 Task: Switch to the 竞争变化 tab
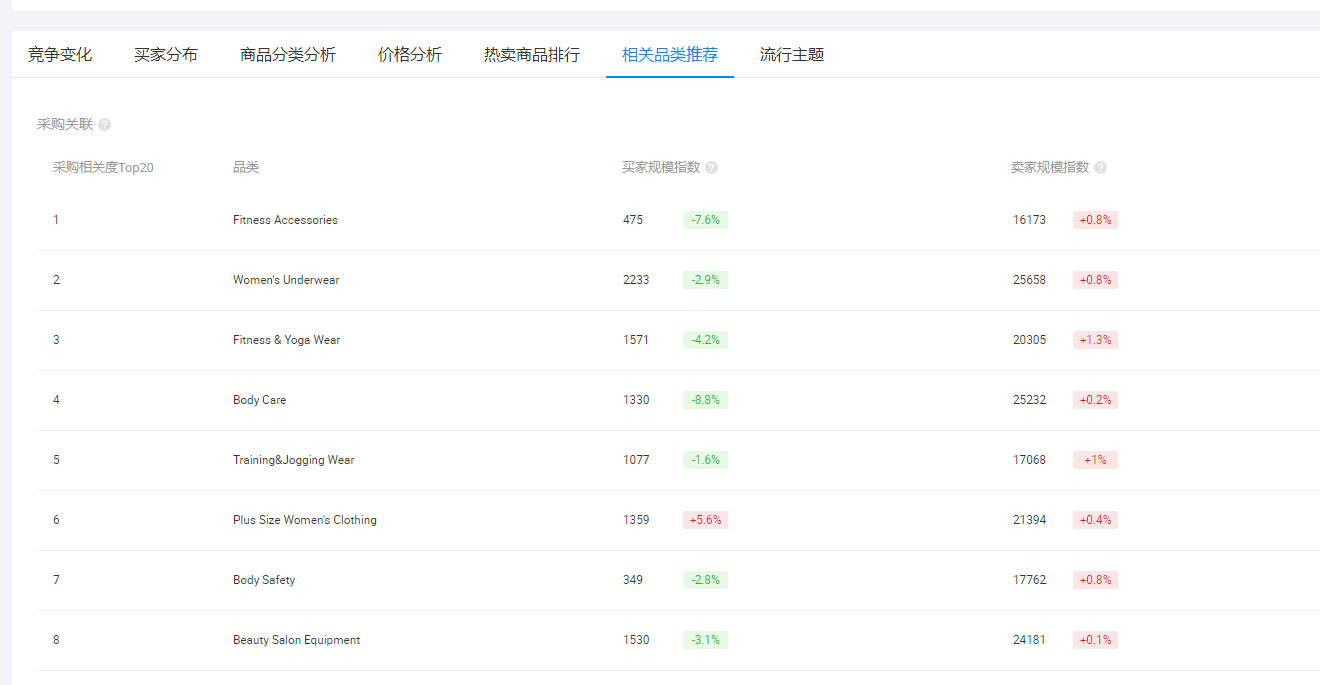61,55
